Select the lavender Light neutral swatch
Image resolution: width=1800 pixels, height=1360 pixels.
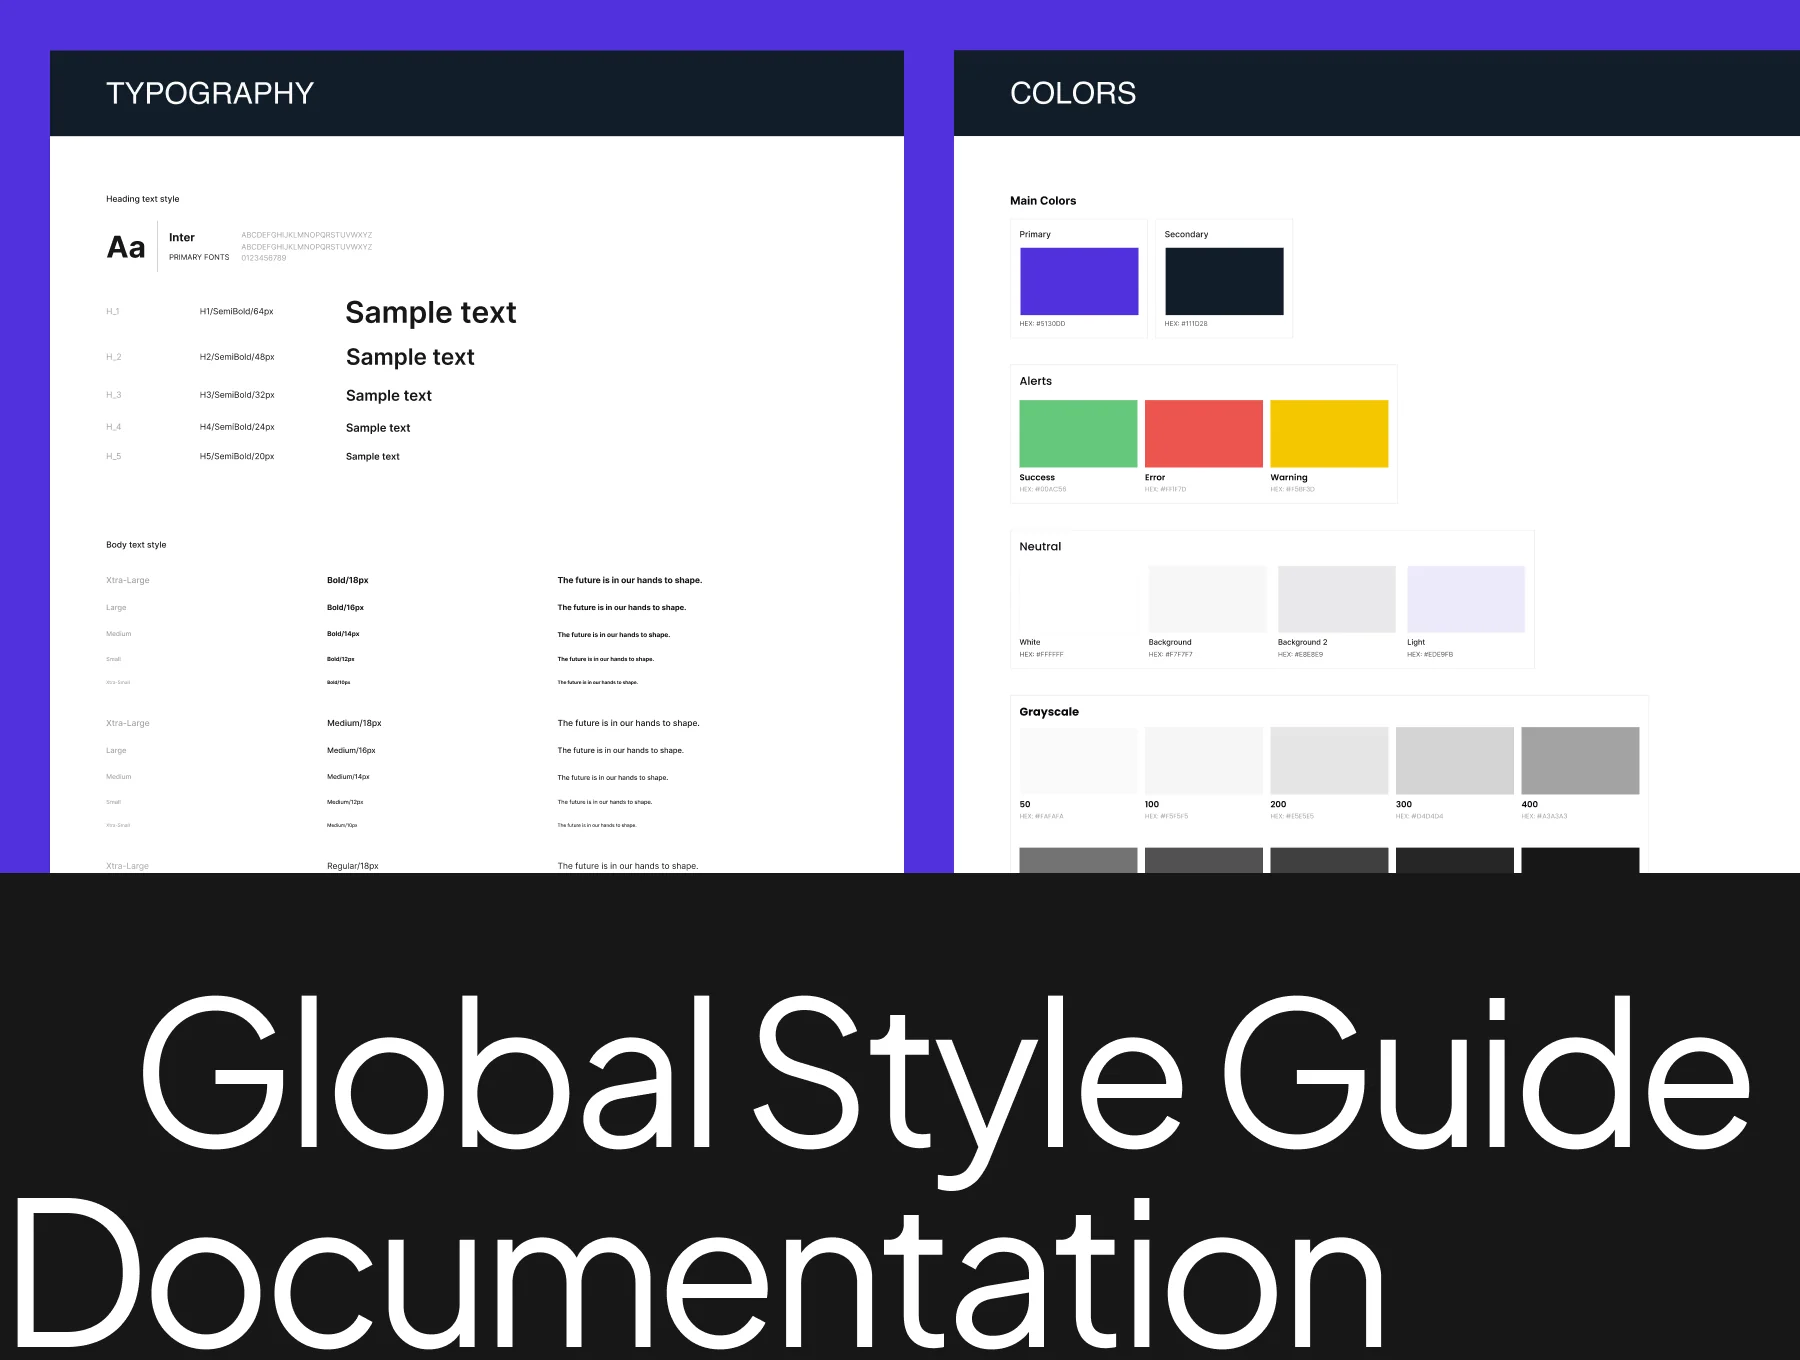[1466, 599]
